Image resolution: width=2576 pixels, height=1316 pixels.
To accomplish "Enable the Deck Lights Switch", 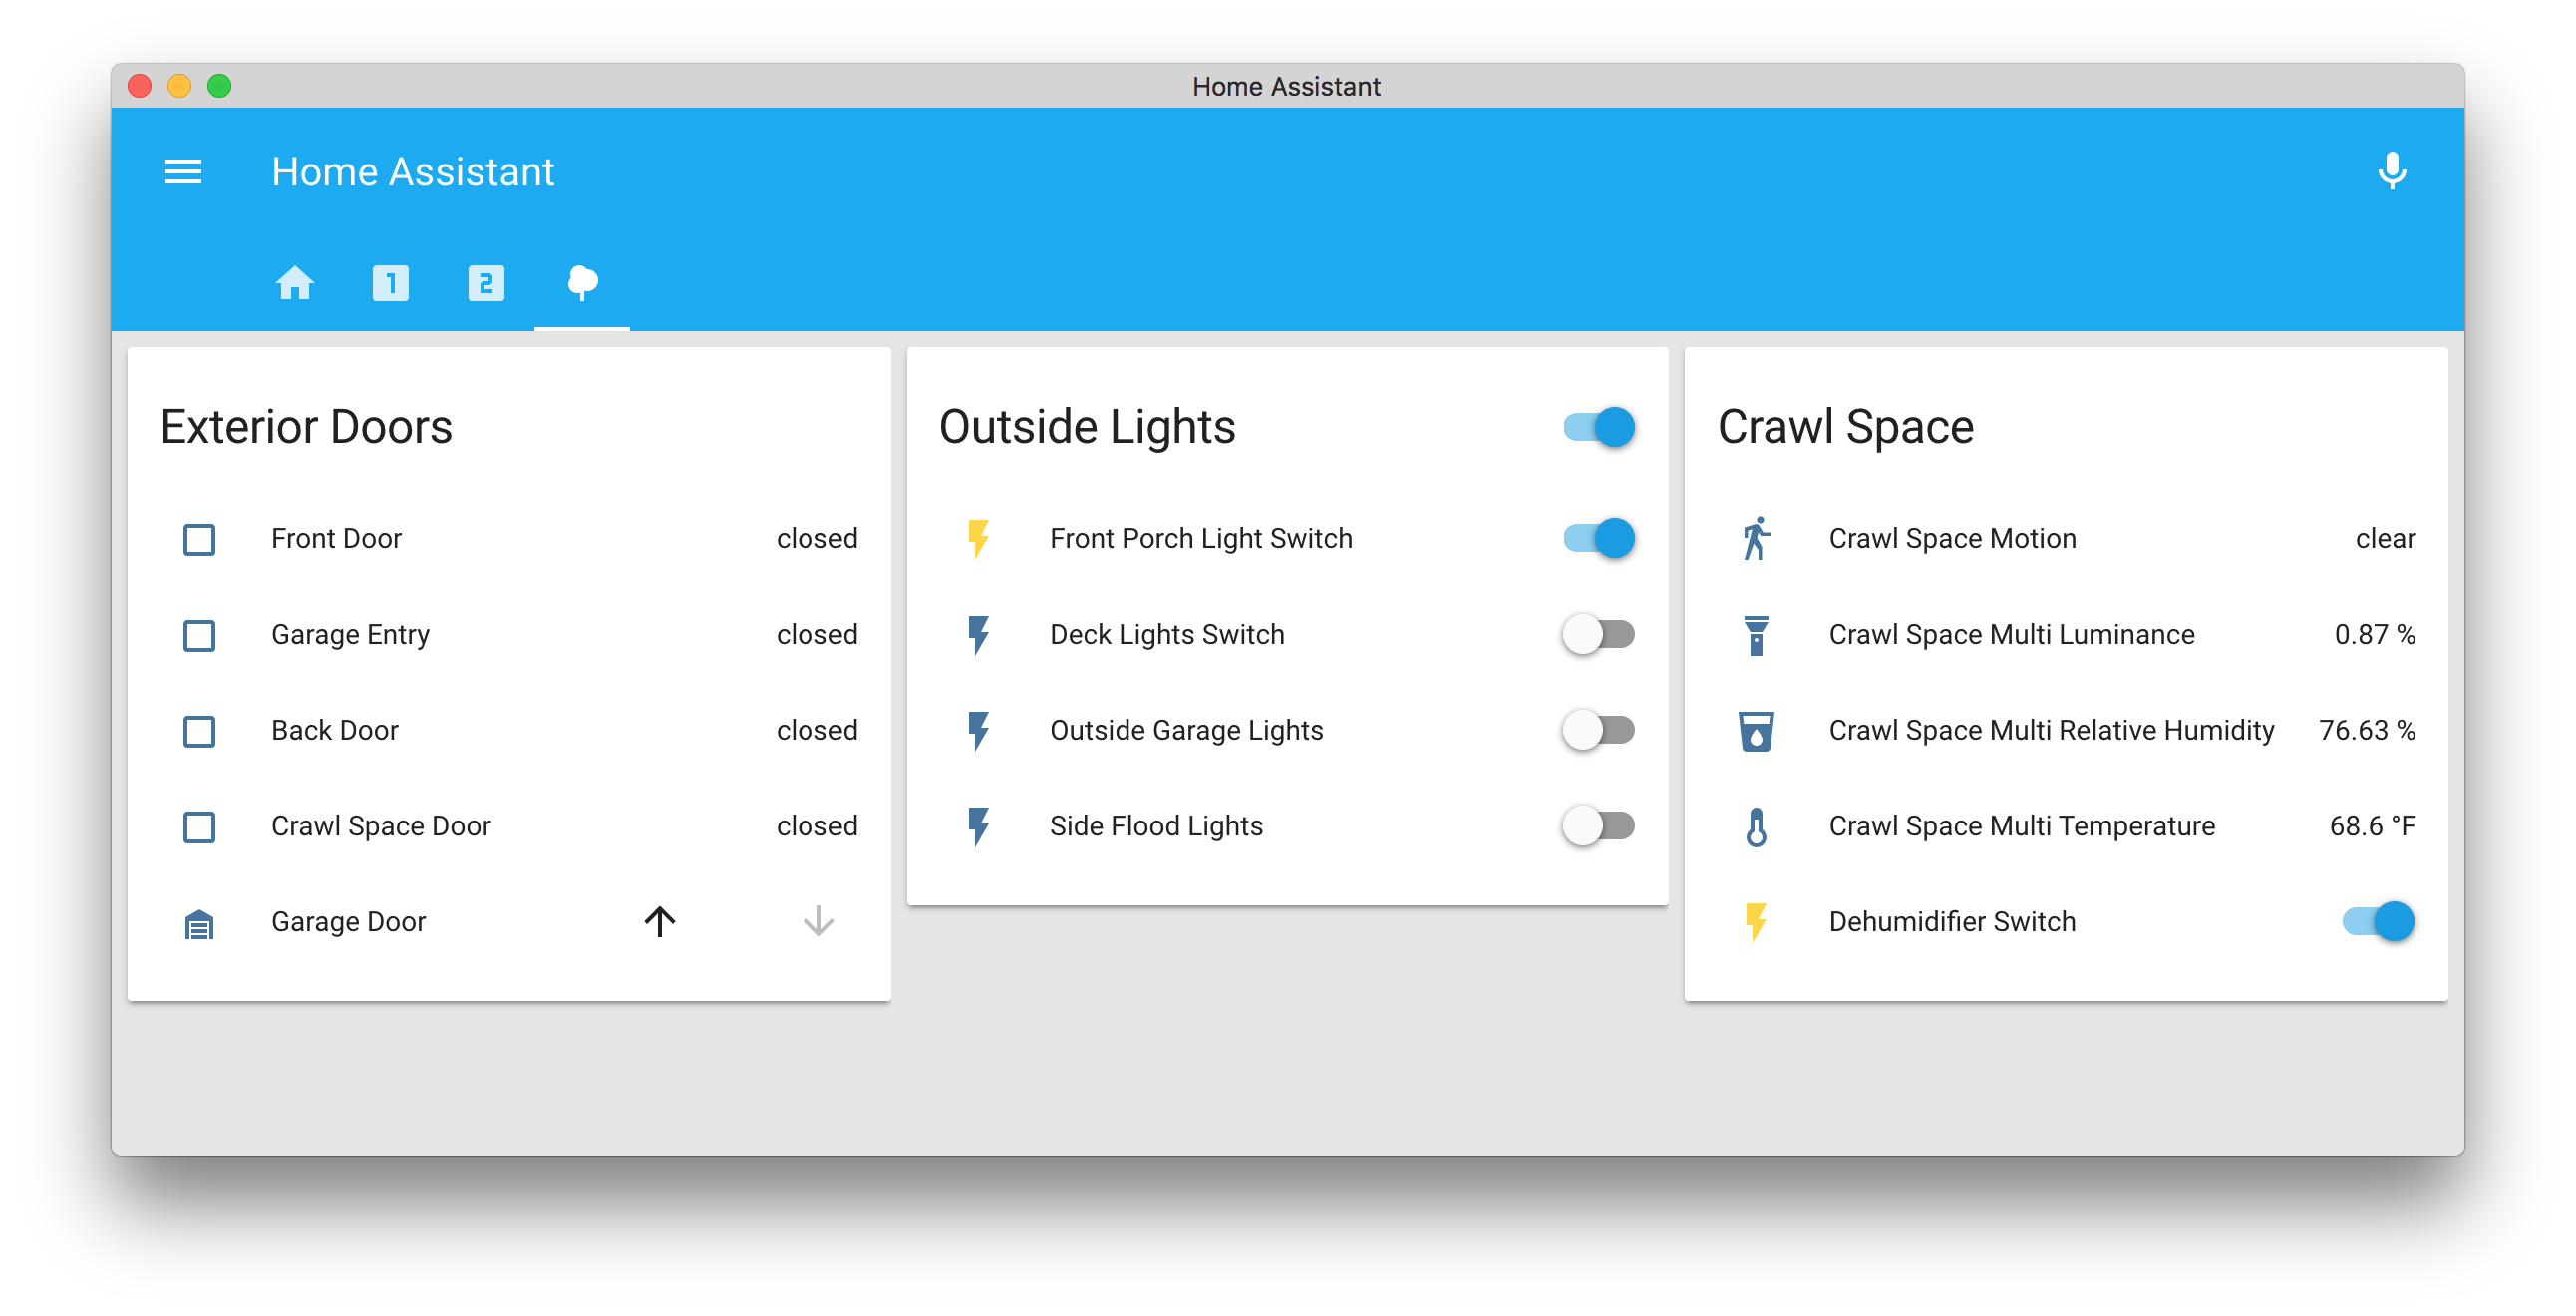I will tap(1599, 635).
